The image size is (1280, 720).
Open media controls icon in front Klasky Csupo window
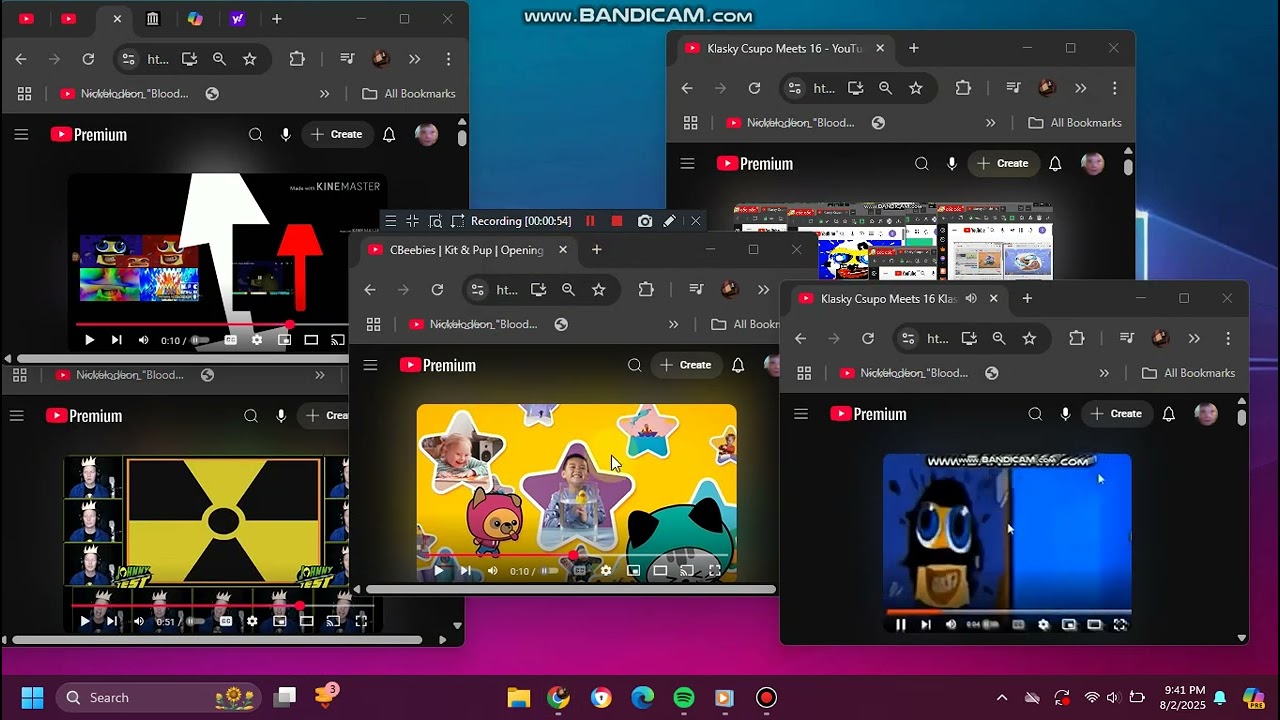[1127, 338]
